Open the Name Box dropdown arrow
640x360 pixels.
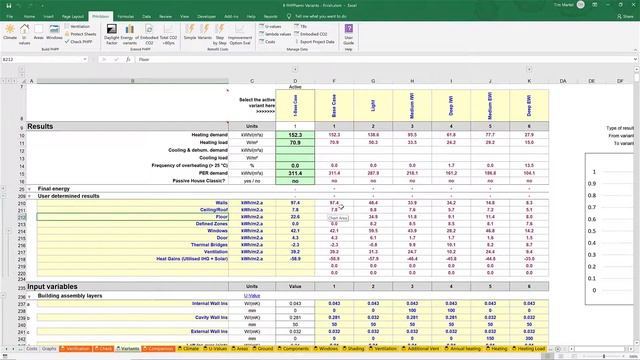coord(85,59)
